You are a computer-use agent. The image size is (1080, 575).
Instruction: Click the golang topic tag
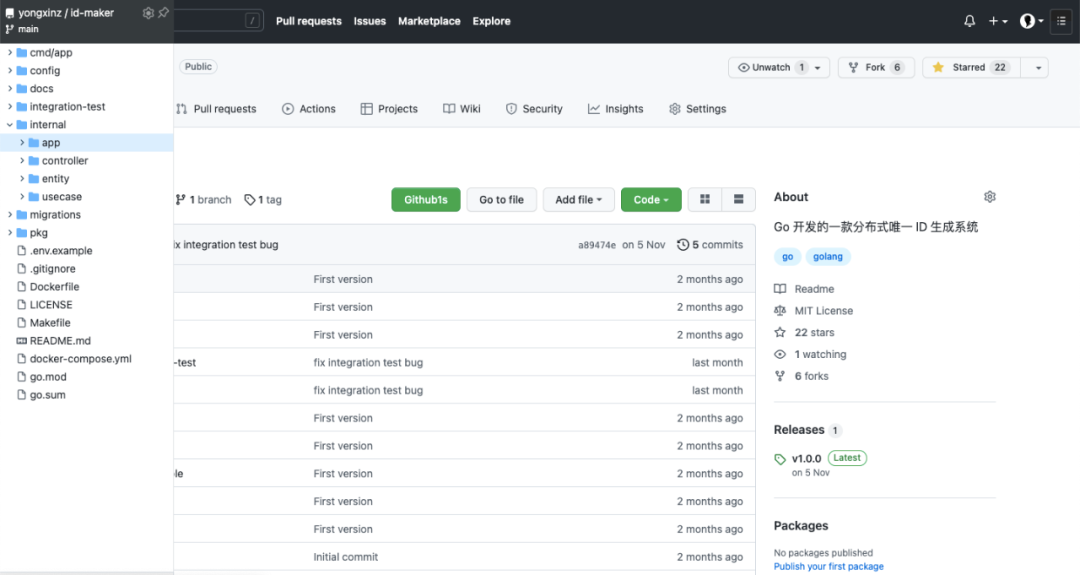pyautogui.click(x=828, y=256)
